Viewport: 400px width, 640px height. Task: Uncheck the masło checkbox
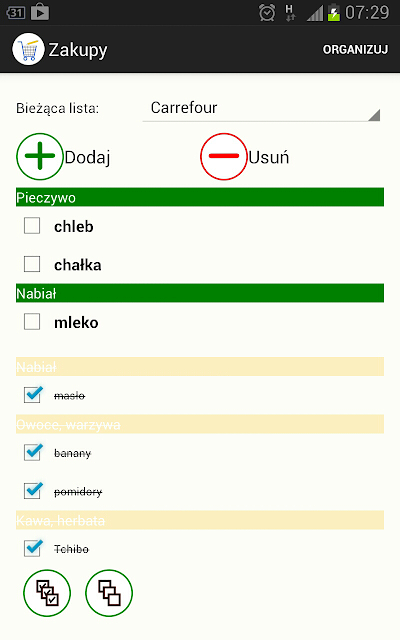pos(33,394)
